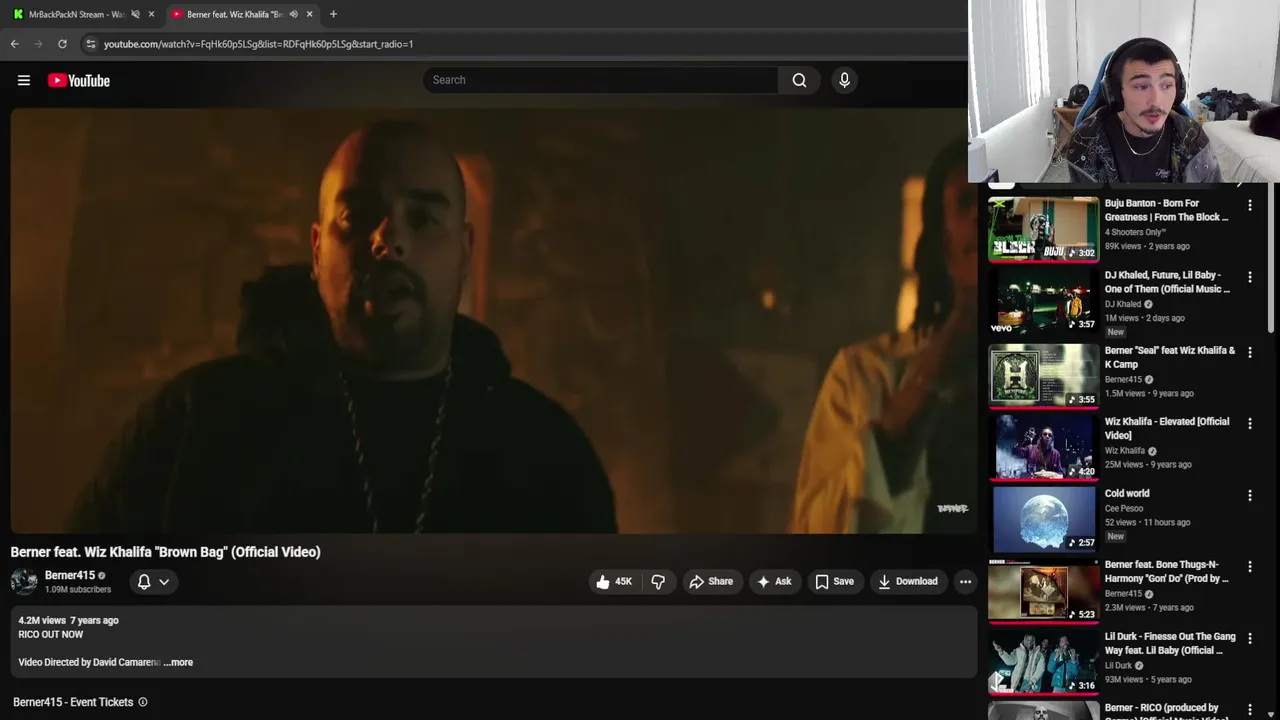The width and height of the screenshot is (1280, 720).
Task: Close the Berner feat. Wiz Khalifa tab
Action: click(x=309, y=14)
